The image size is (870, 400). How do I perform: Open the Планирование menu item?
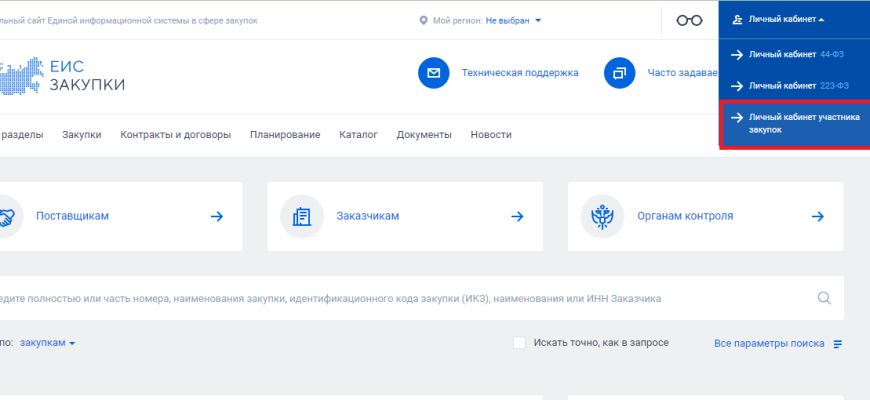click(285, 135)
